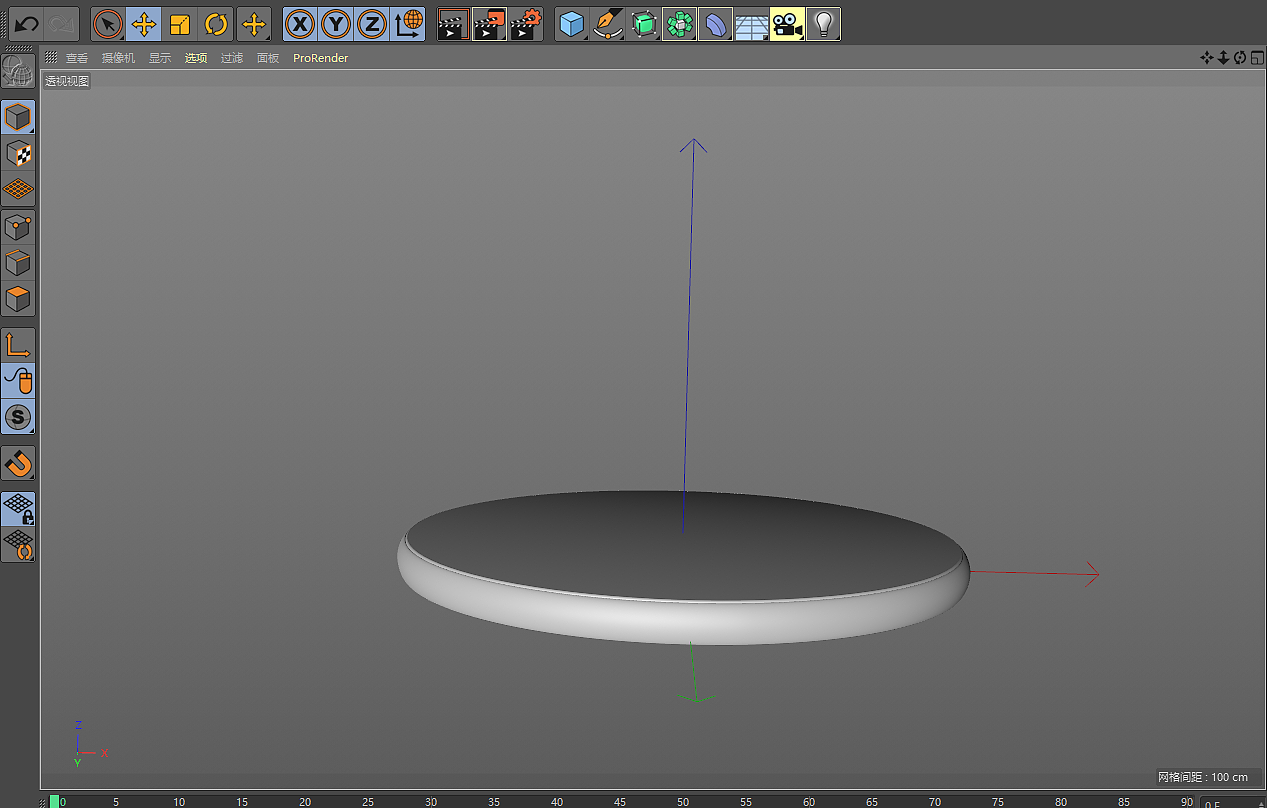Click the viewport menu grip handle
This screenshot has height=808, width=1267.
[x=51, y=58]
